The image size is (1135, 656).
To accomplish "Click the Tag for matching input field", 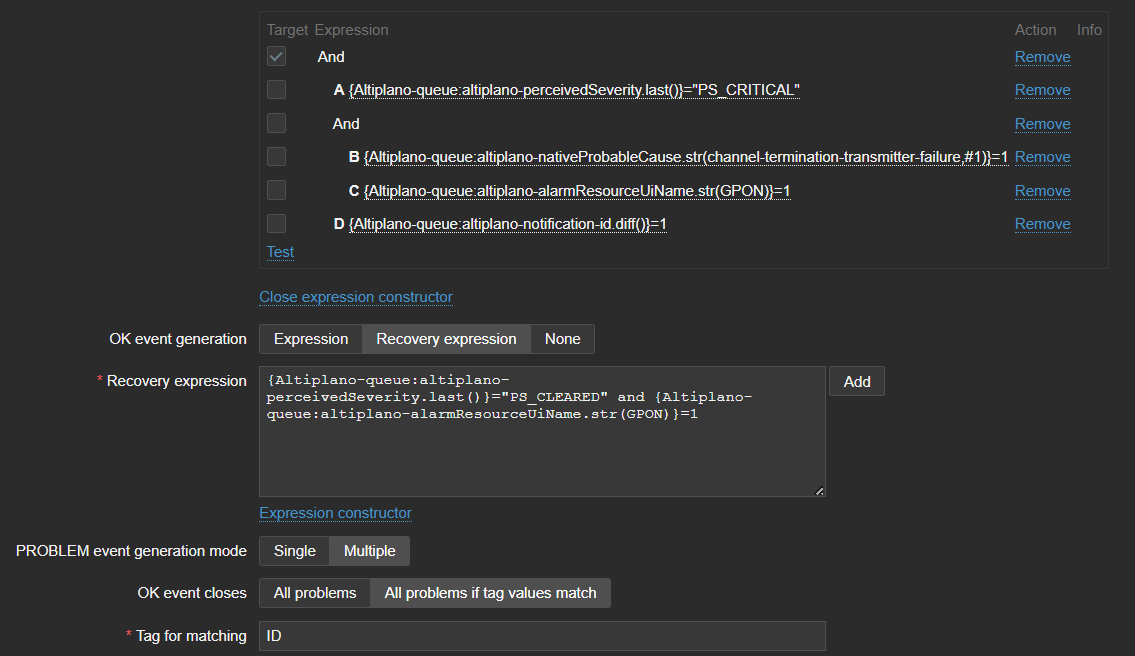I will 541,636.
